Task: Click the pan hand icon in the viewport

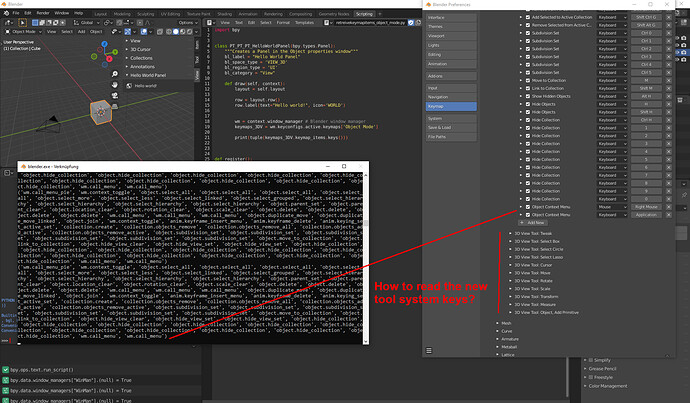Action: pos(115,84)
